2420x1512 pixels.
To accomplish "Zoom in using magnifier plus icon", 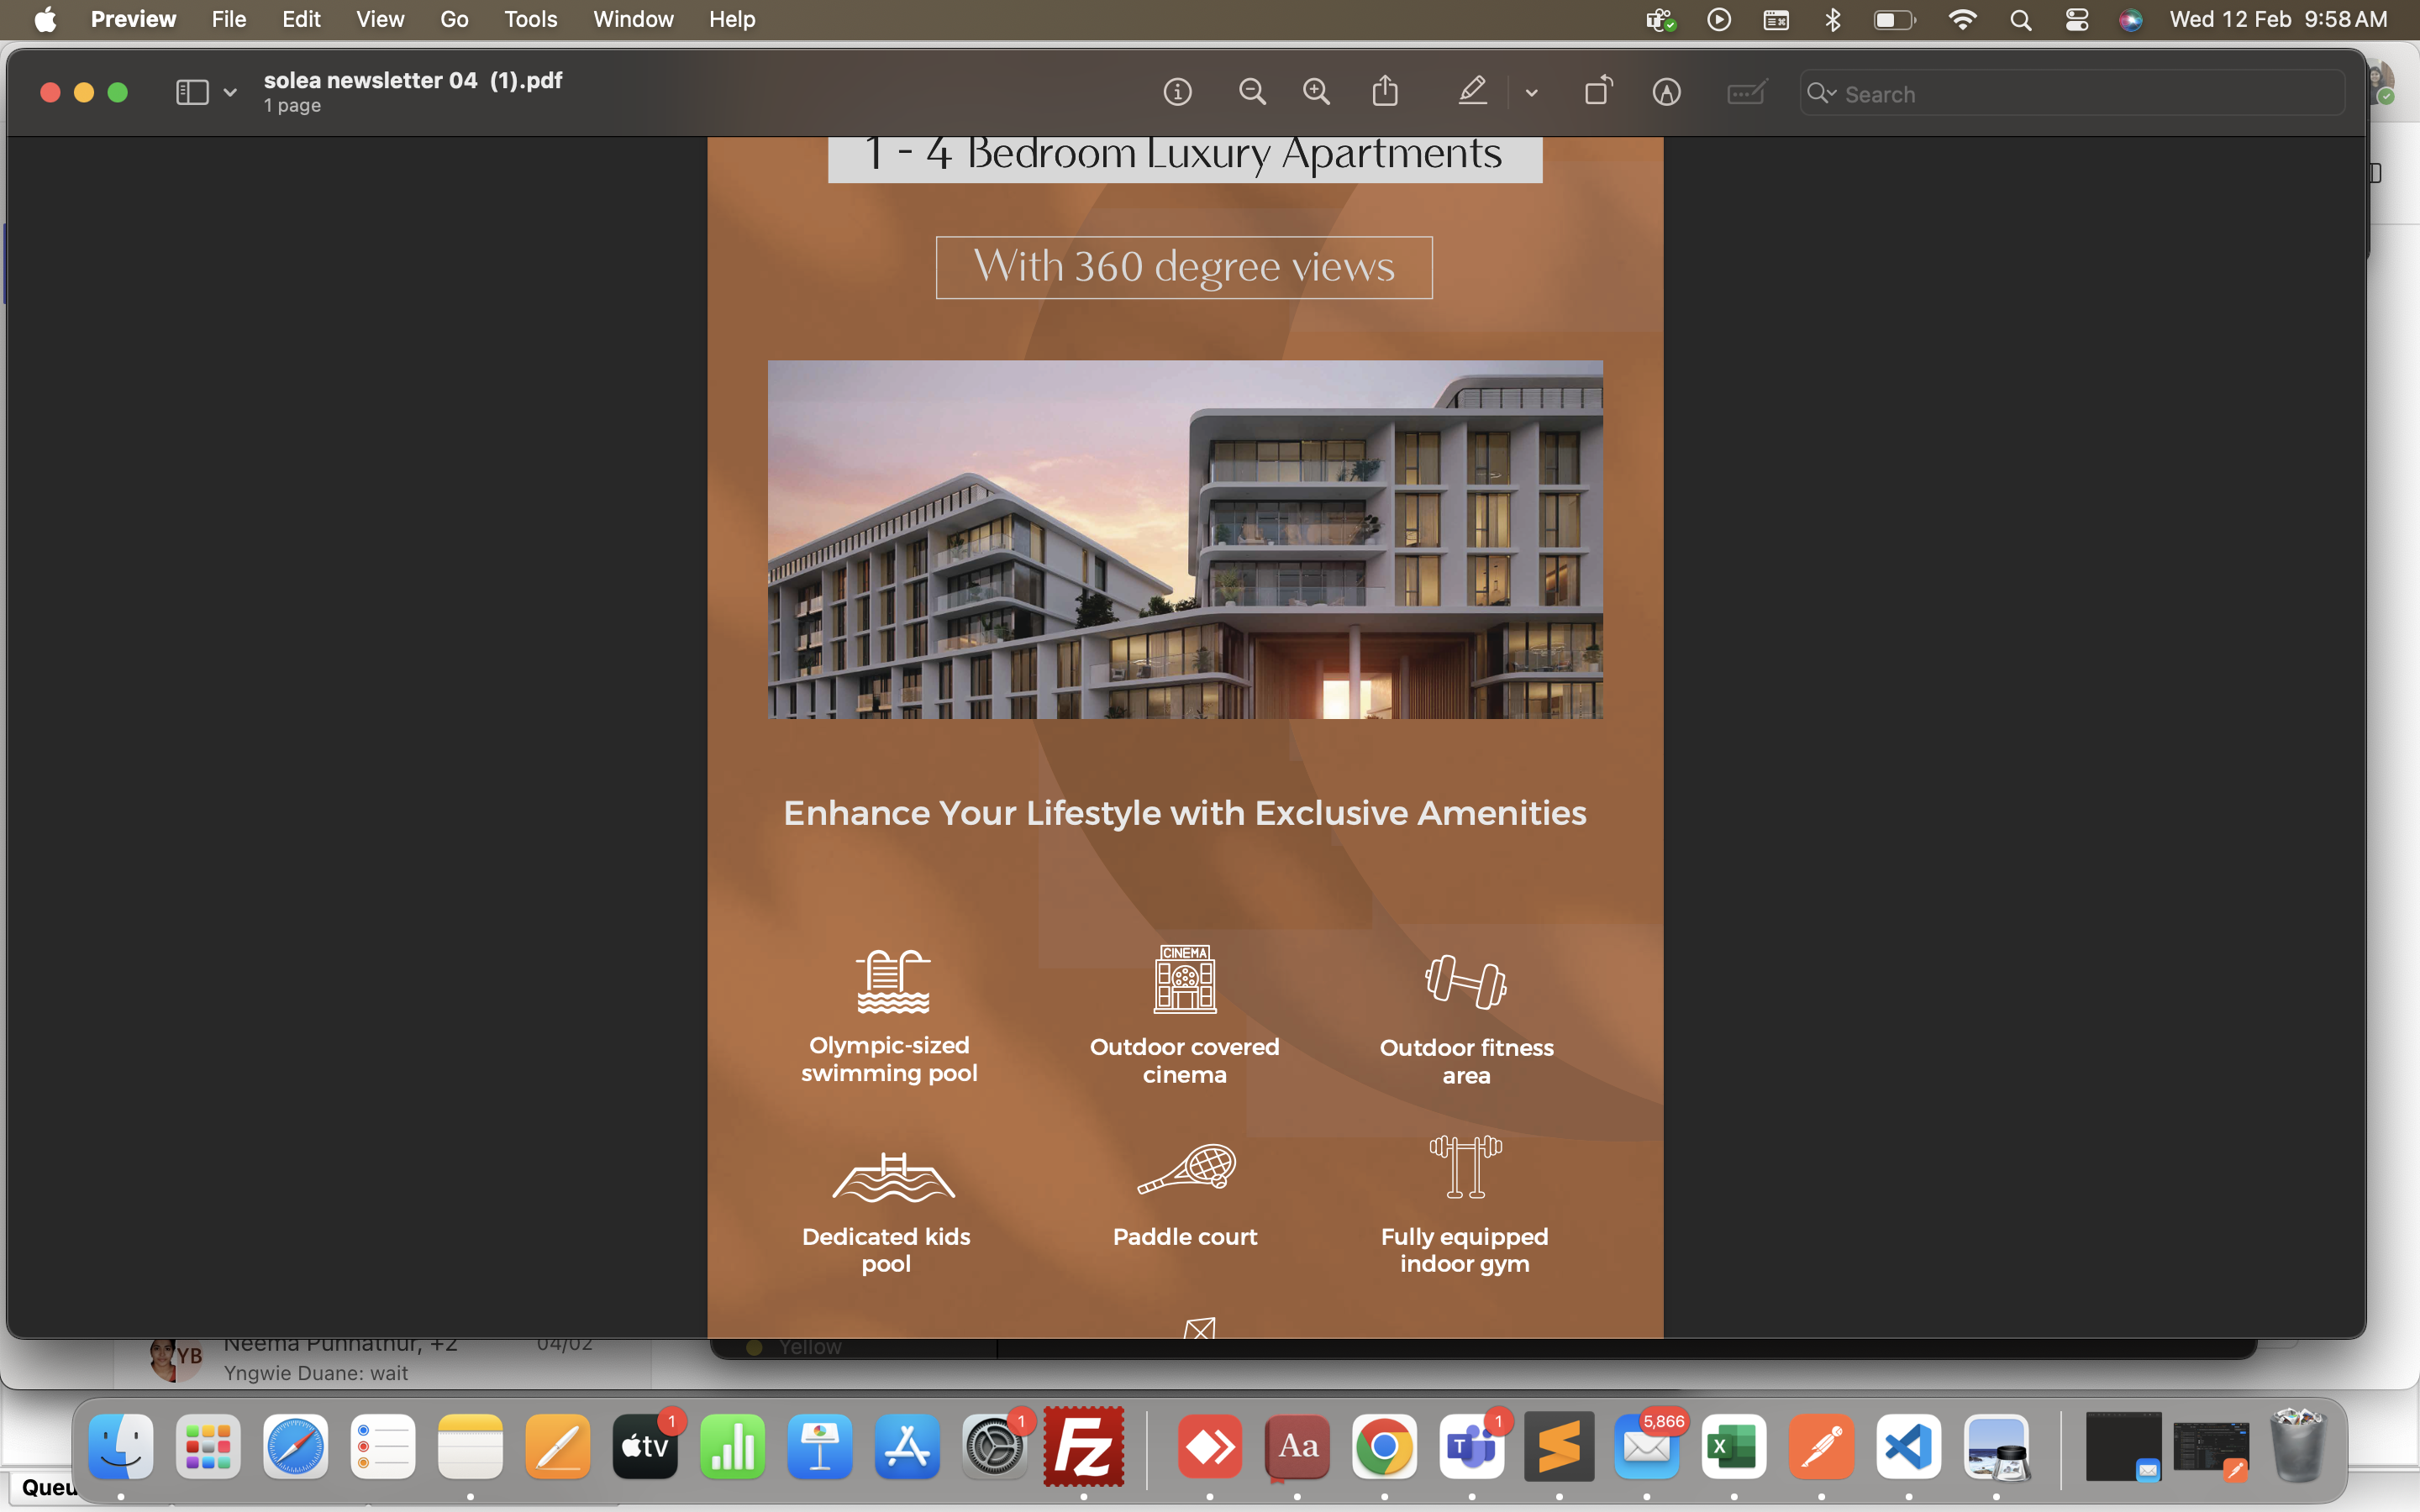I will 1317,93.
